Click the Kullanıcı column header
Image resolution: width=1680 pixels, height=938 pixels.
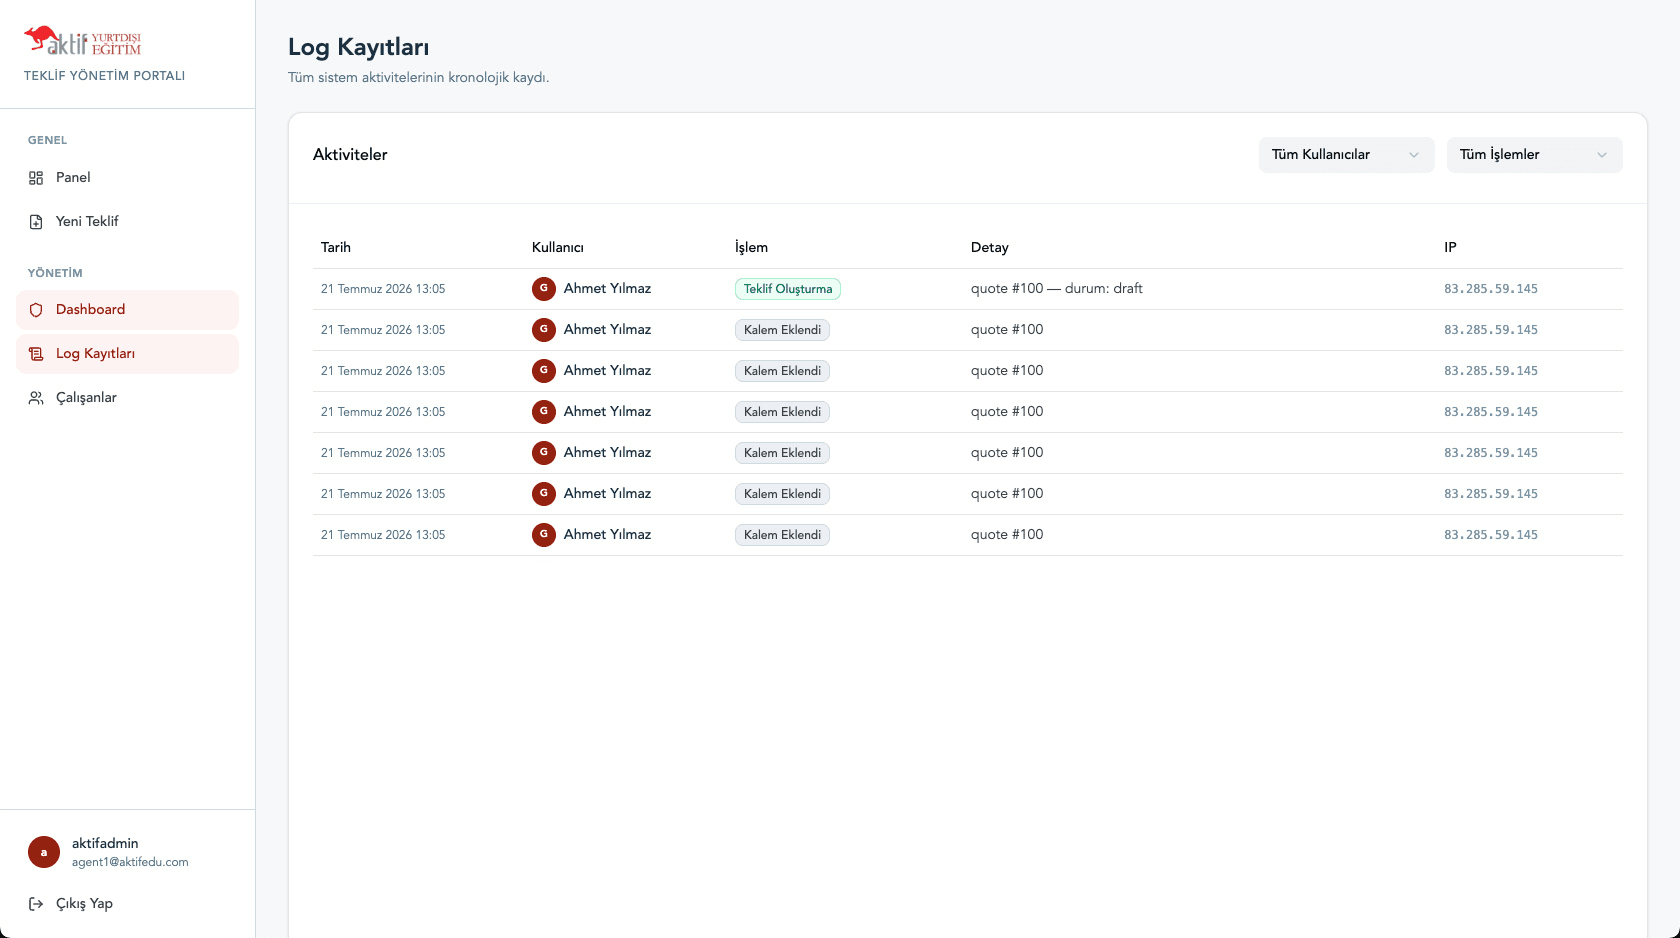[x=558, y=247]
